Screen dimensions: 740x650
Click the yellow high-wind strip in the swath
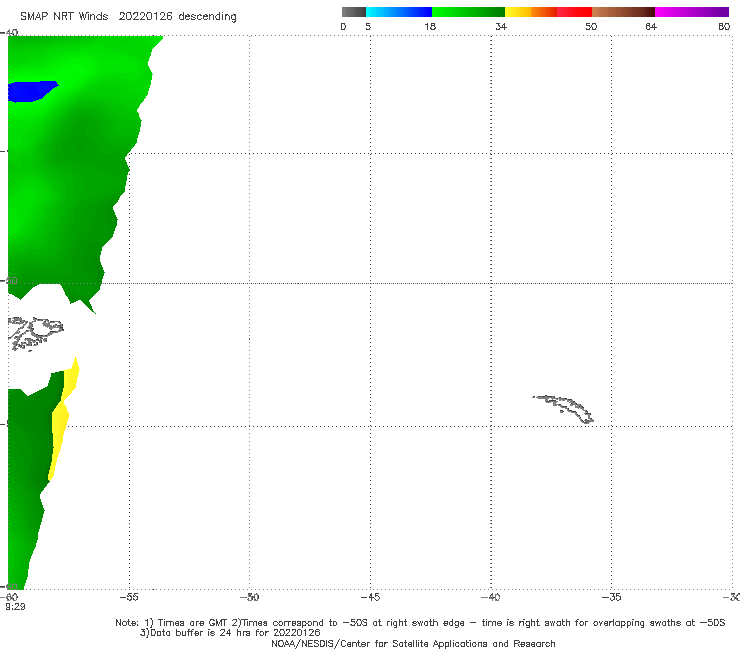(x=62, y=418)
